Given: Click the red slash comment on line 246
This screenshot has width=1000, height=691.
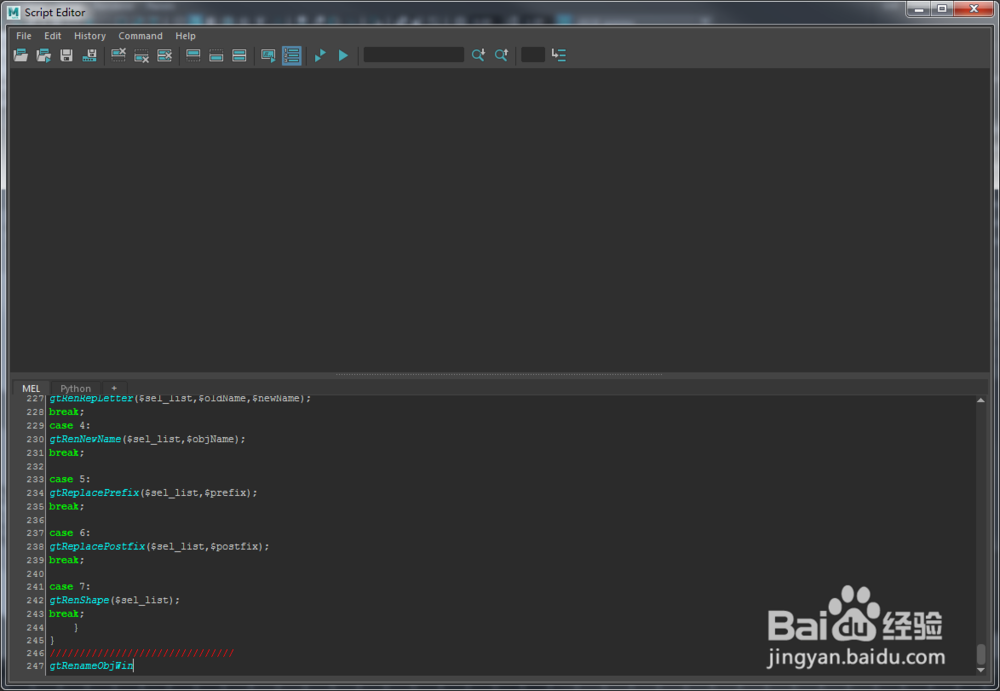Looking at the screenshot, I should pos(142,653).
